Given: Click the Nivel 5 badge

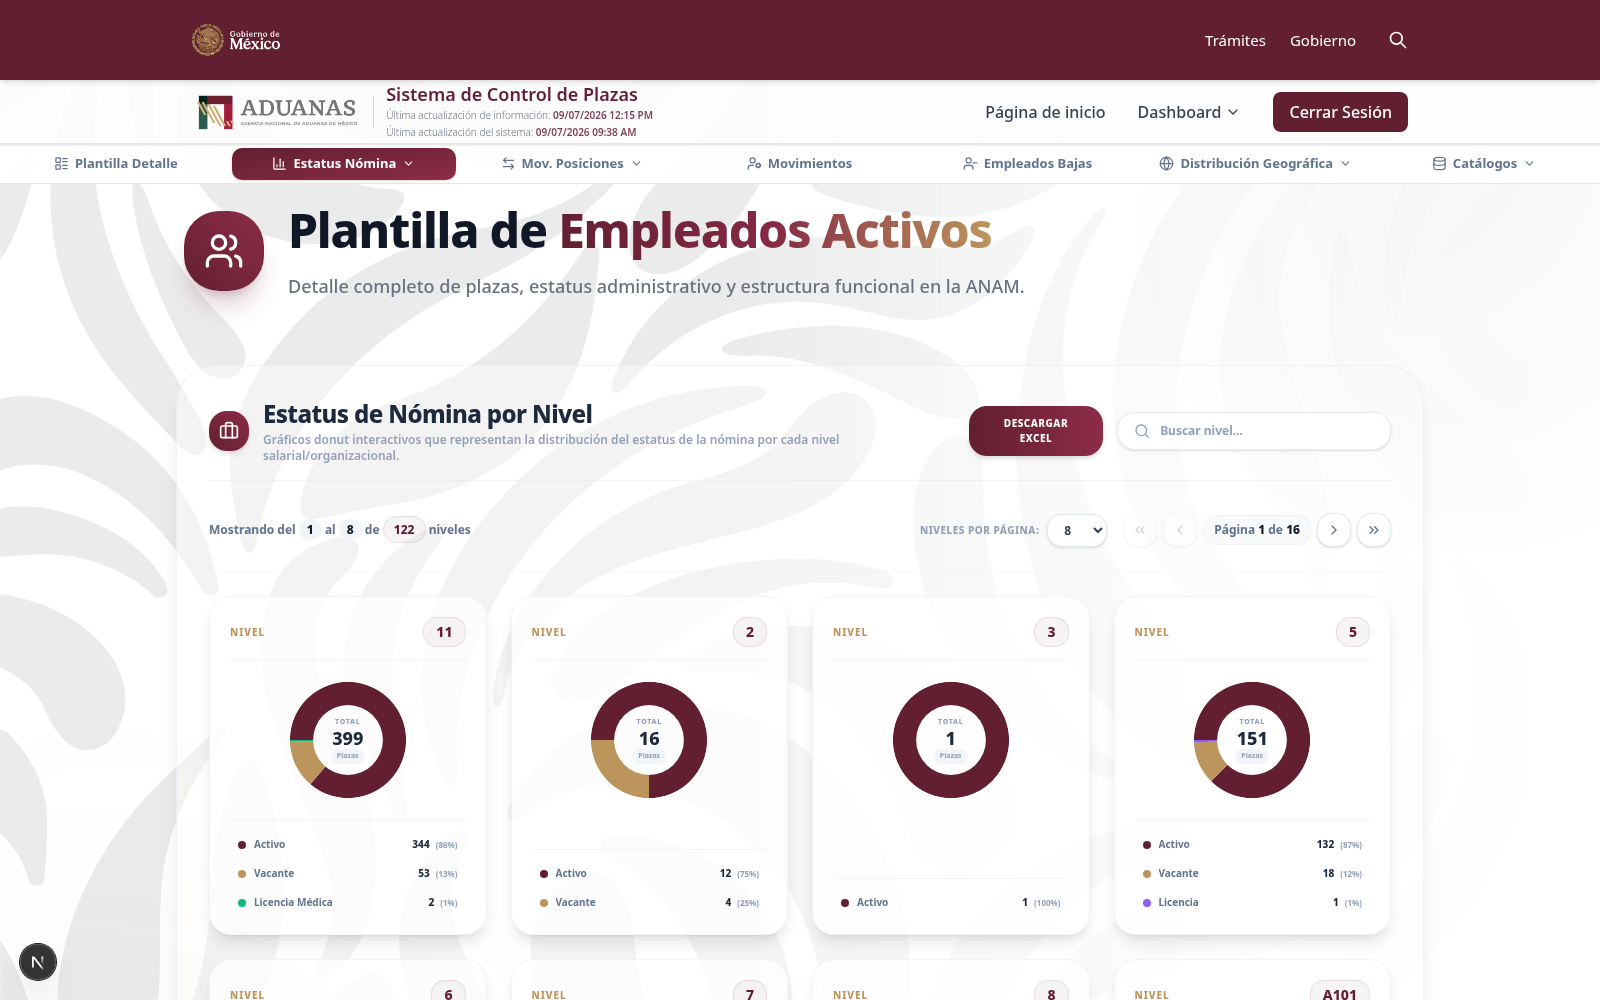Looking at the screenshot, I should coord(1353,632).
